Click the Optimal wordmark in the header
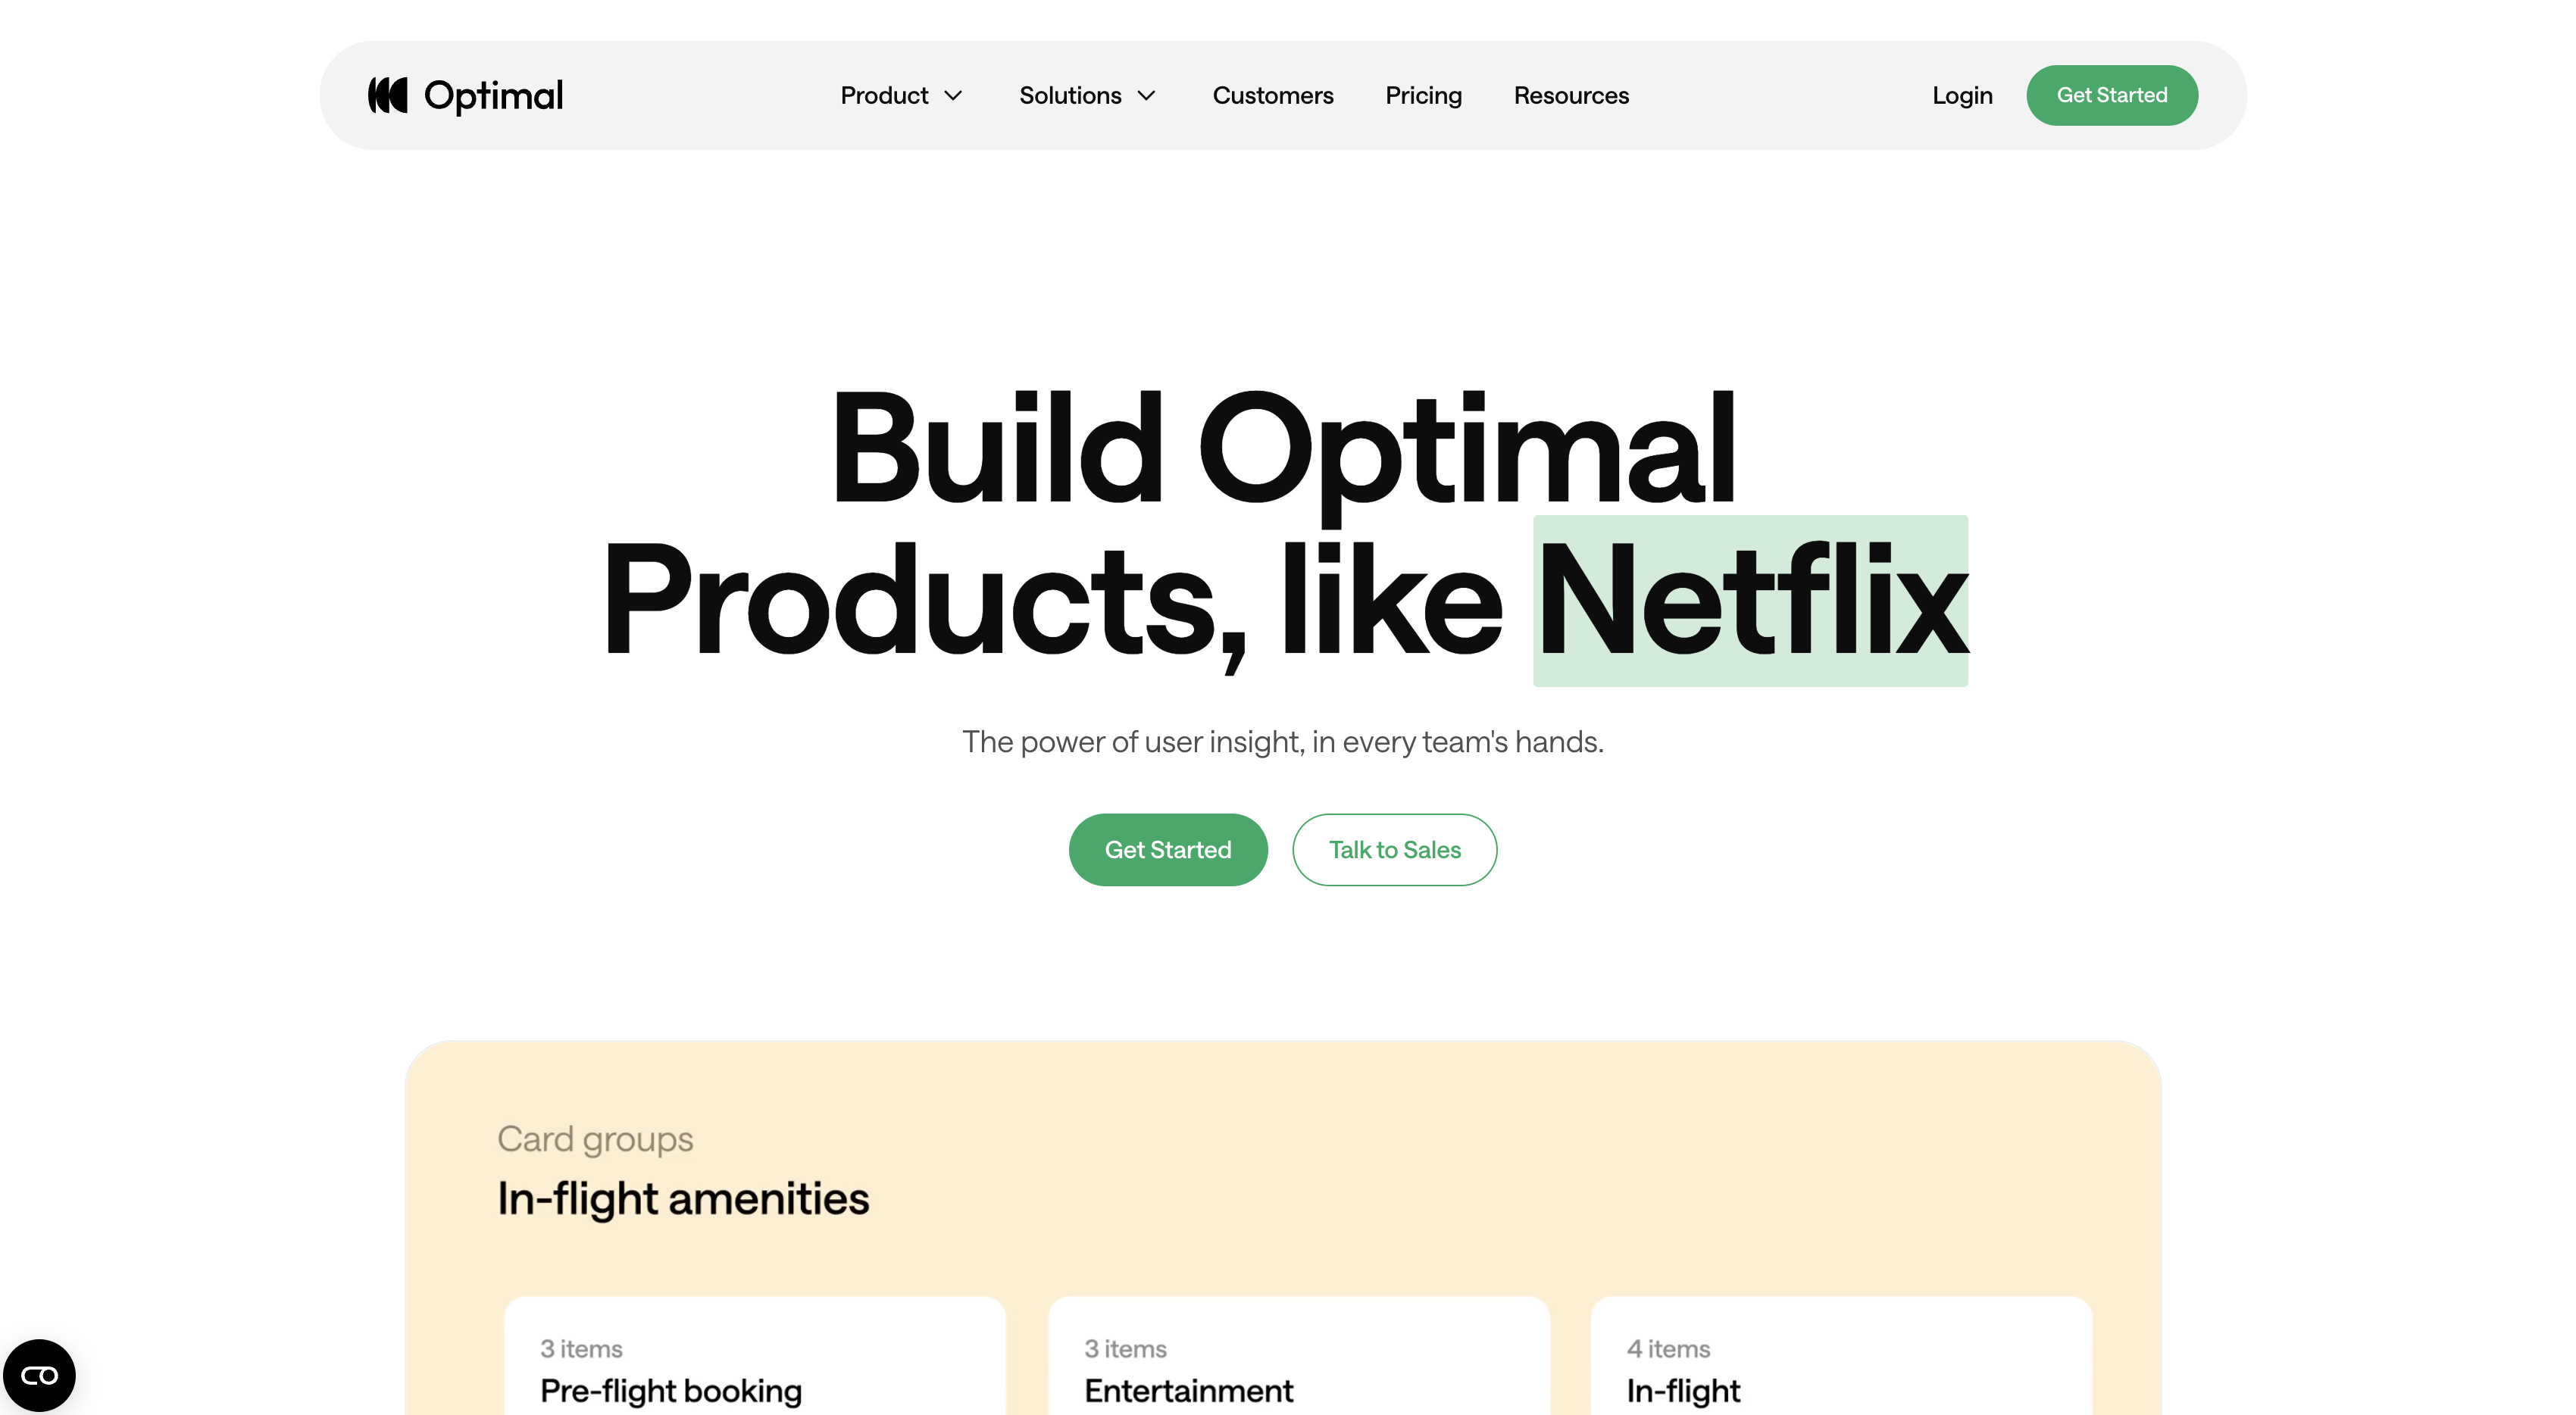Image resolution: width=2576 pixels, height=1415 pixels. (x=493, y=94)
